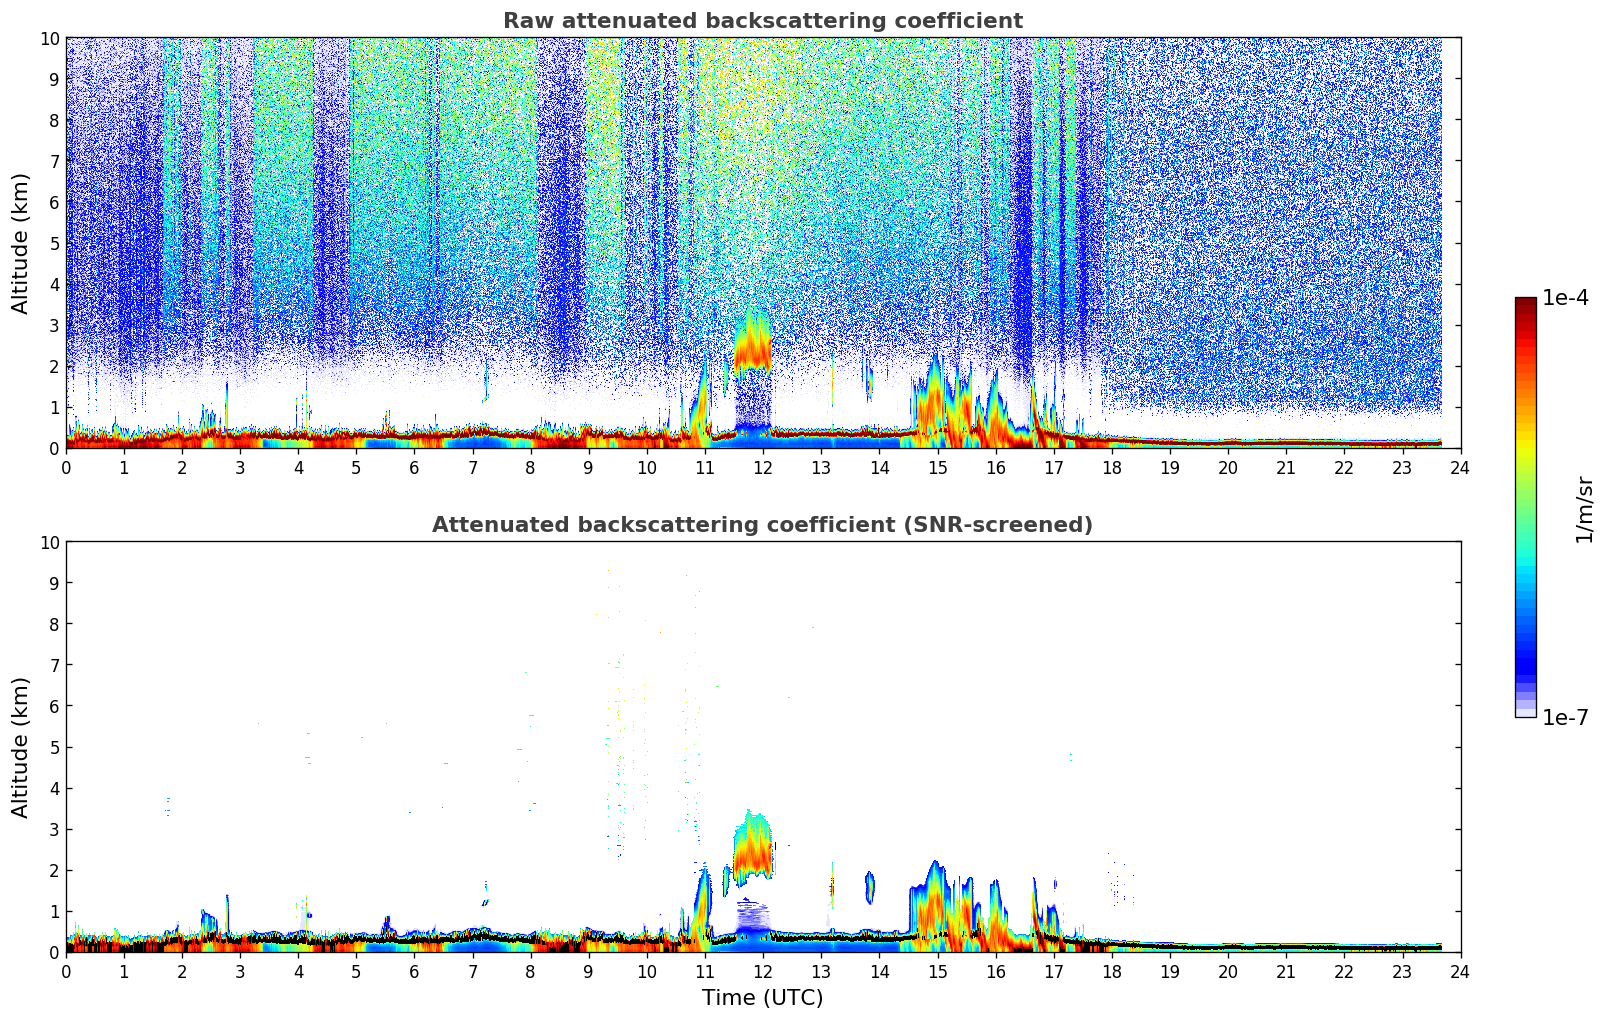Click the "6" time tick under the bottom plot
Image resolution: width=1606 pixels, height=1020 pixels.
coord(415,971)
